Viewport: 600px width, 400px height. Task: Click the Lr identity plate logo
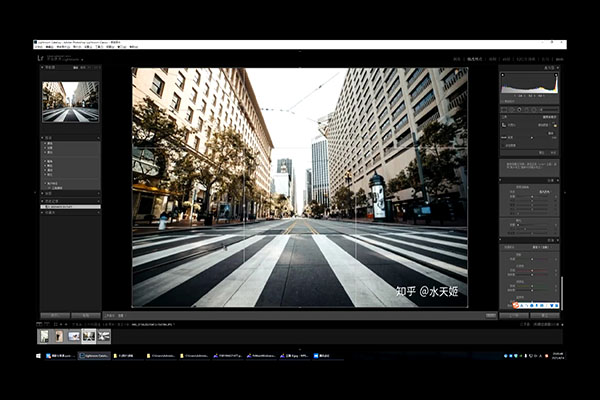click(40, 58)
